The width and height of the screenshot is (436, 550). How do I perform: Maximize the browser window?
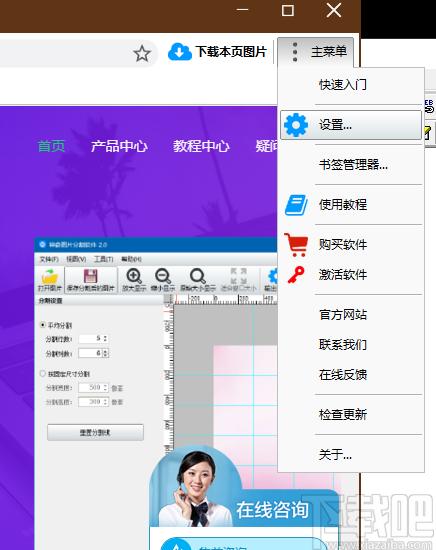288,10
